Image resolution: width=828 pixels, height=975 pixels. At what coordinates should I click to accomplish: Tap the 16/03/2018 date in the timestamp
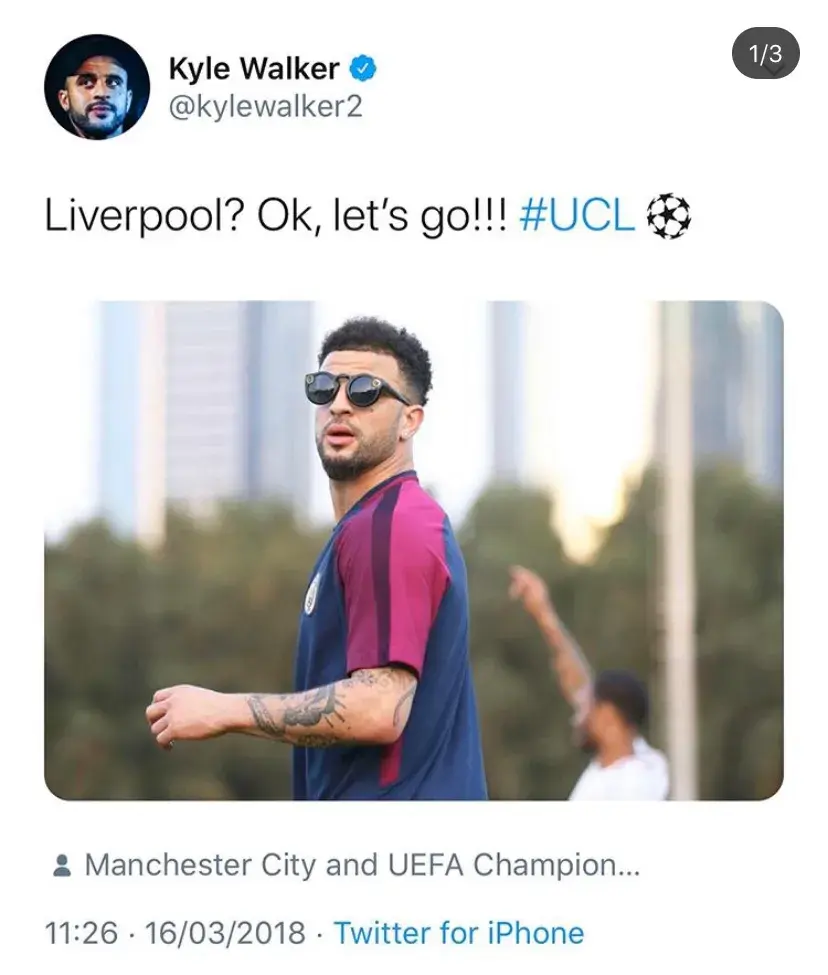click(x=224, y=933)
